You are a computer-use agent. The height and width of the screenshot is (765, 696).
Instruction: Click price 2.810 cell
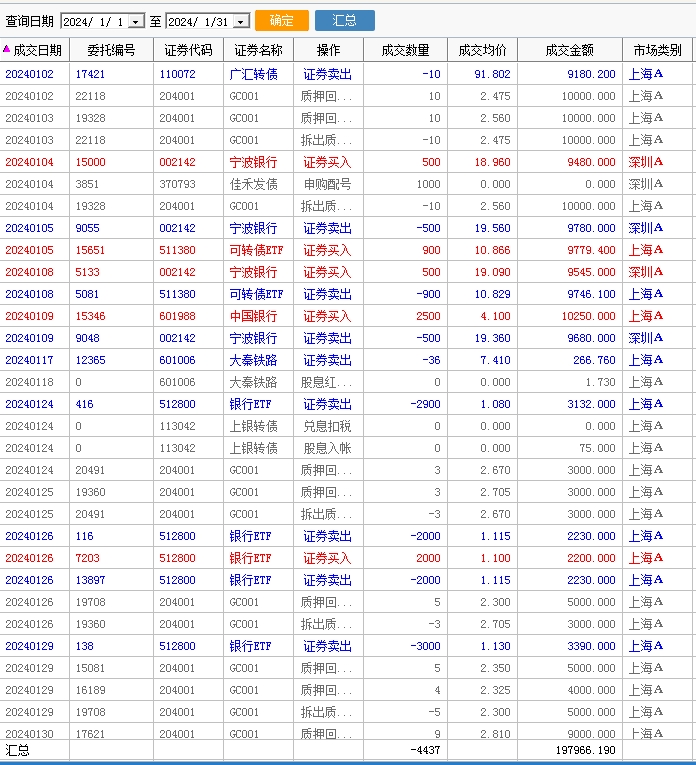point(495,734)
